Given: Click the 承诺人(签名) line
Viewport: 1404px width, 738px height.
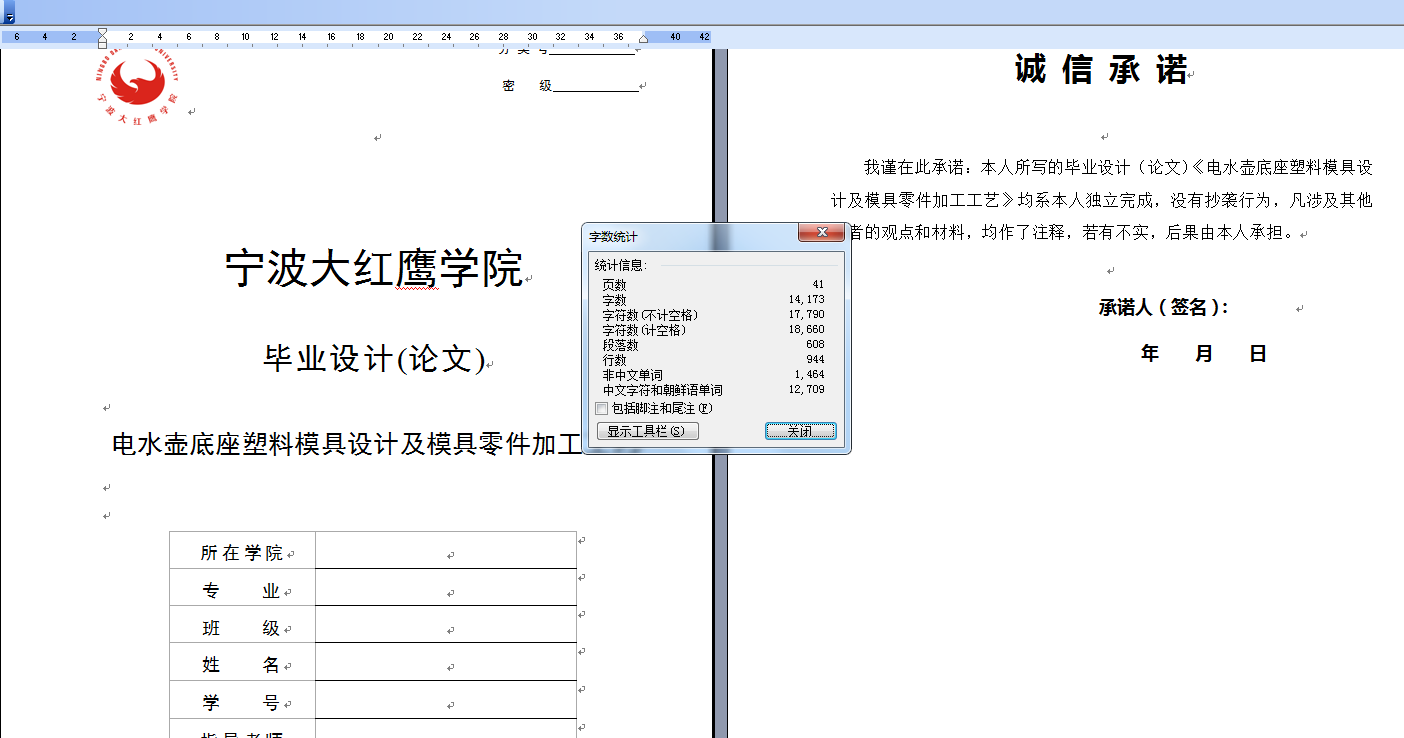Looking at the screenshot, I should point(1164,307).
